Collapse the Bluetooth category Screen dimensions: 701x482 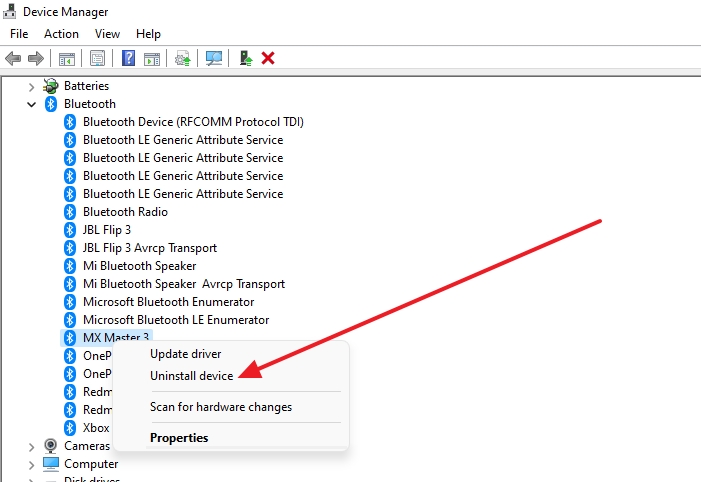(x=31, y=104)
